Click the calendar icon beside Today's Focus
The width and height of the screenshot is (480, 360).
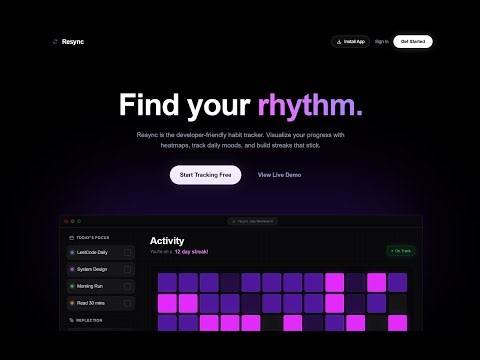click(x=71, y=238)
